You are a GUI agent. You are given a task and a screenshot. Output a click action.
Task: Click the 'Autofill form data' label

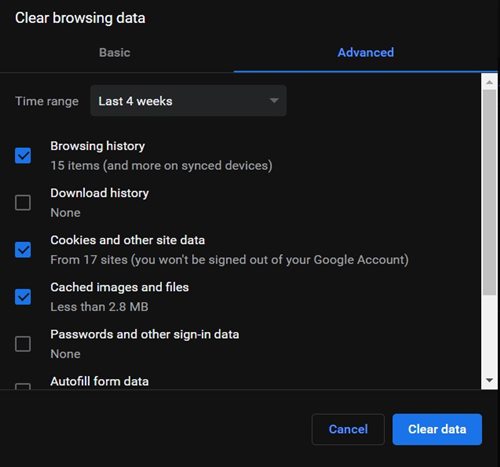99,381
